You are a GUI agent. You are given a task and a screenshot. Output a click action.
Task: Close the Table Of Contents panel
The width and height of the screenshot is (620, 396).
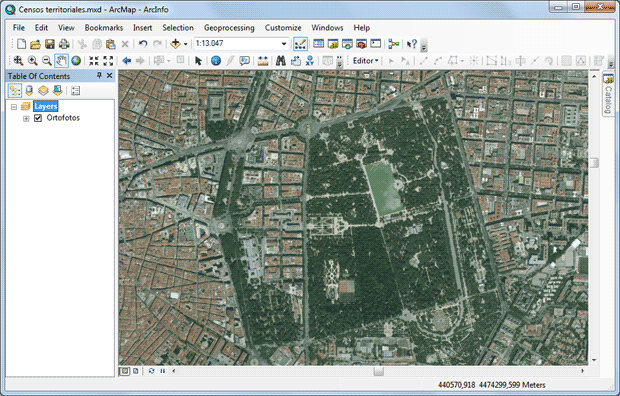[110, 75]
